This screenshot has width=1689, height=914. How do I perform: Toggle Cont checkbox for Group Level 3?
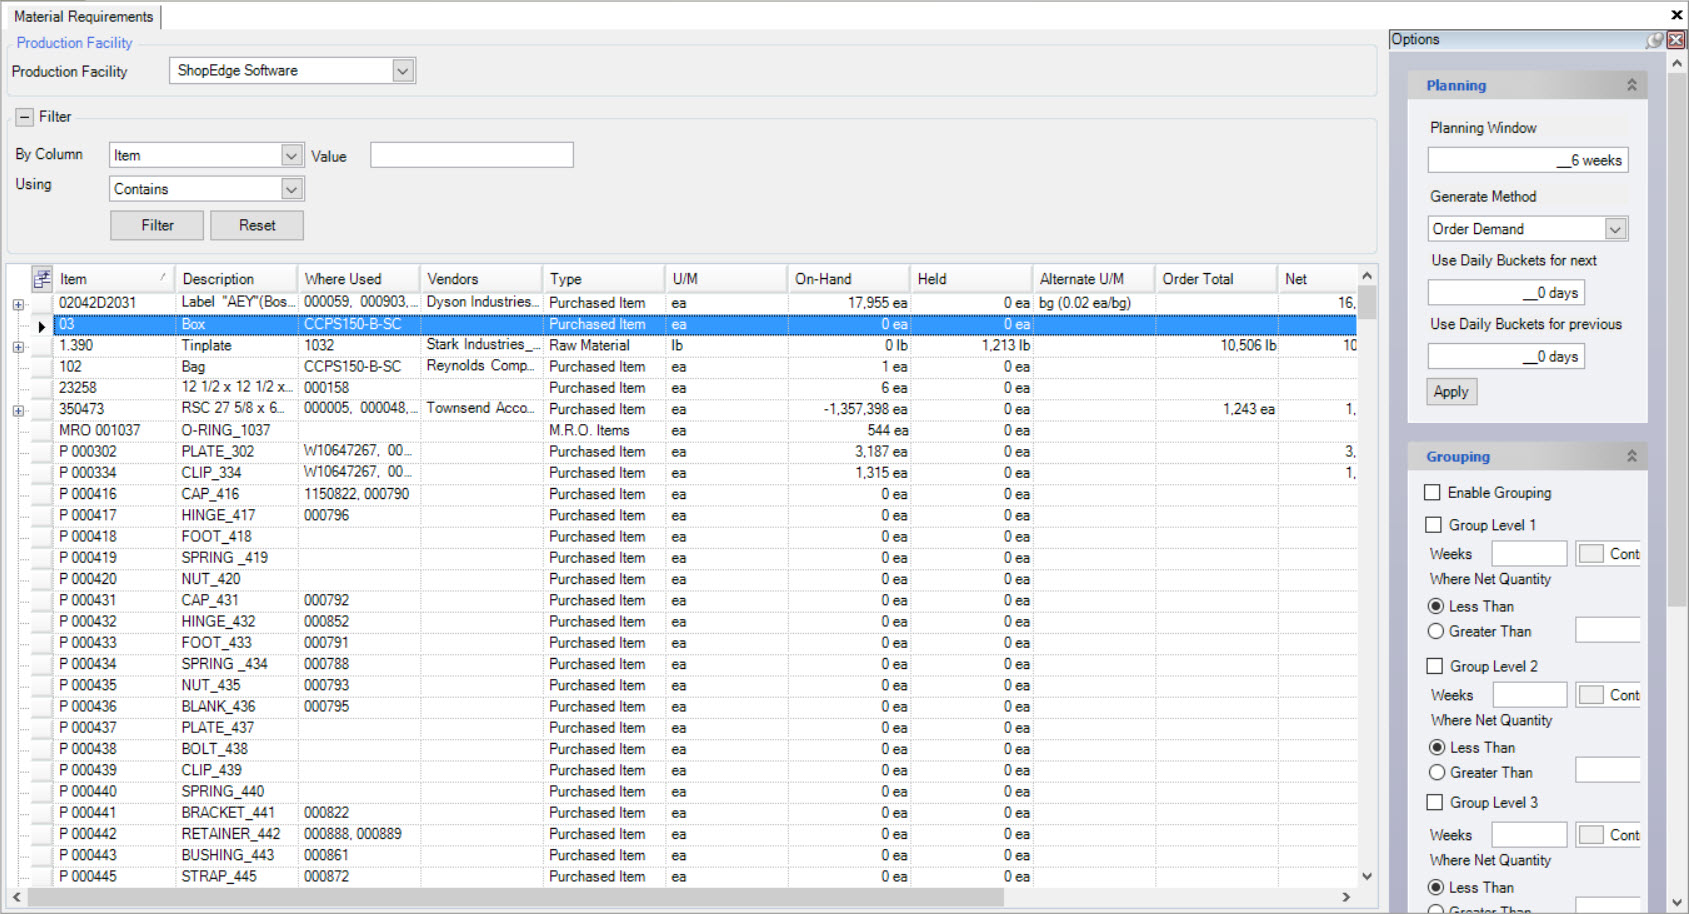(x=1592, y=835)
